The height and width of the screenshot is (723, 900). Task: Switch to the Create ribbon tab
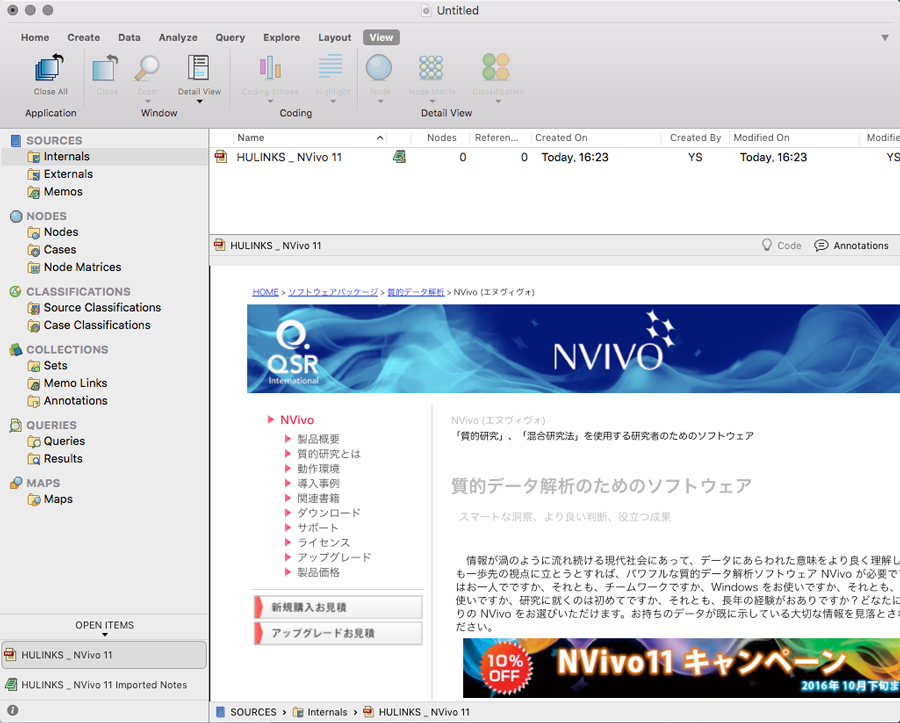(x=84, y=37)
